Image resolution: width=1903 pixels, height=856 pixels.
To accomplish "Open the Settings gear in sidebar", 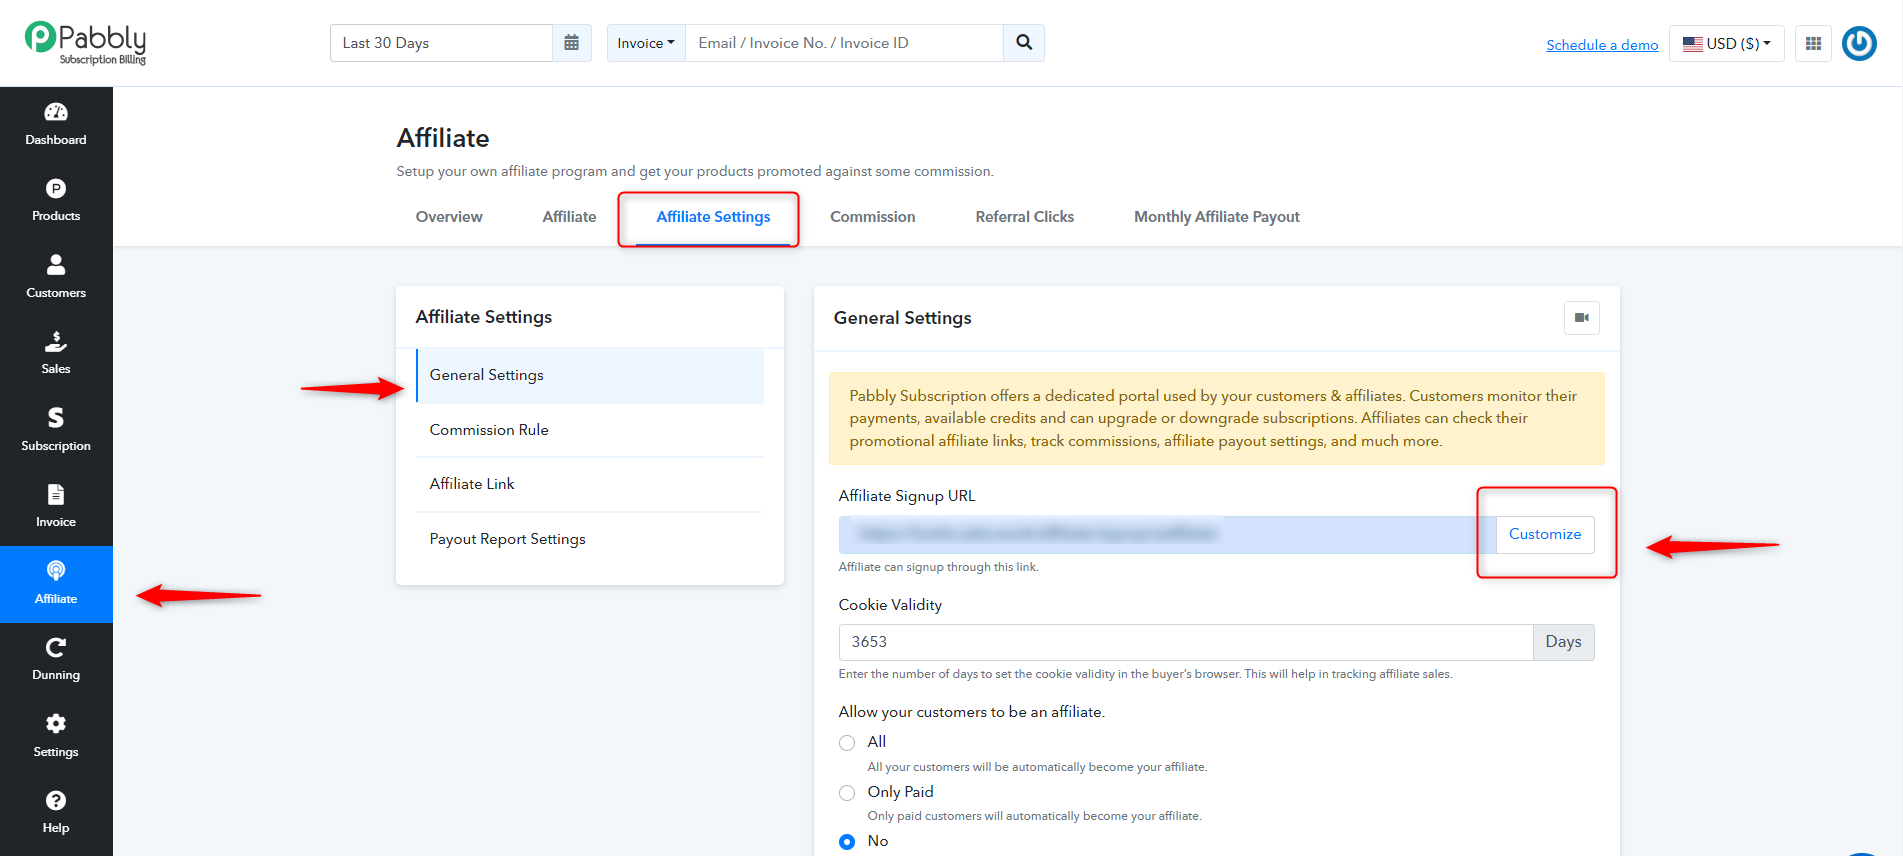I will (56, 737).
